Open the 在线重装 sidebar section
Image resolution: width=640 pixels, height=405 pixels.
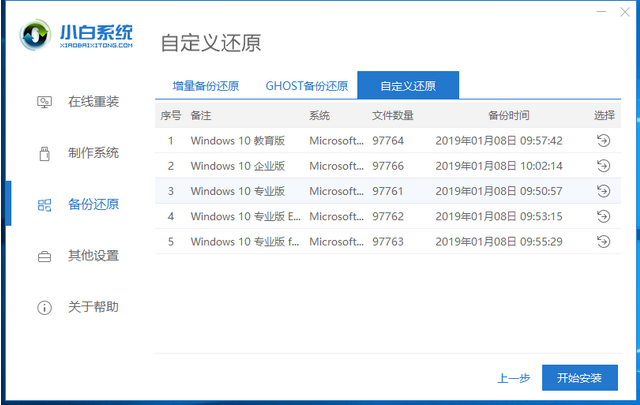pyautogui.click(x=93, y=102)
